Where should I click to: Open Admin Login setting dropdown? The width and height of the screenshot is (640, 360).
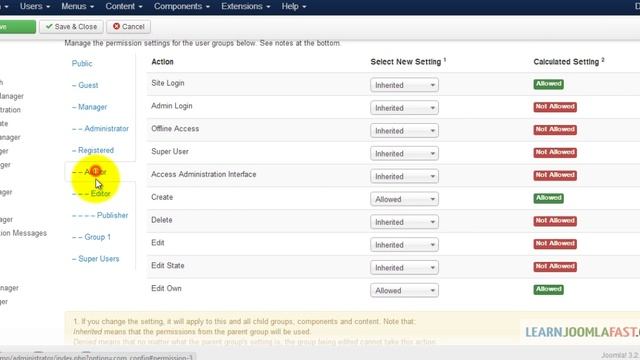404,108
